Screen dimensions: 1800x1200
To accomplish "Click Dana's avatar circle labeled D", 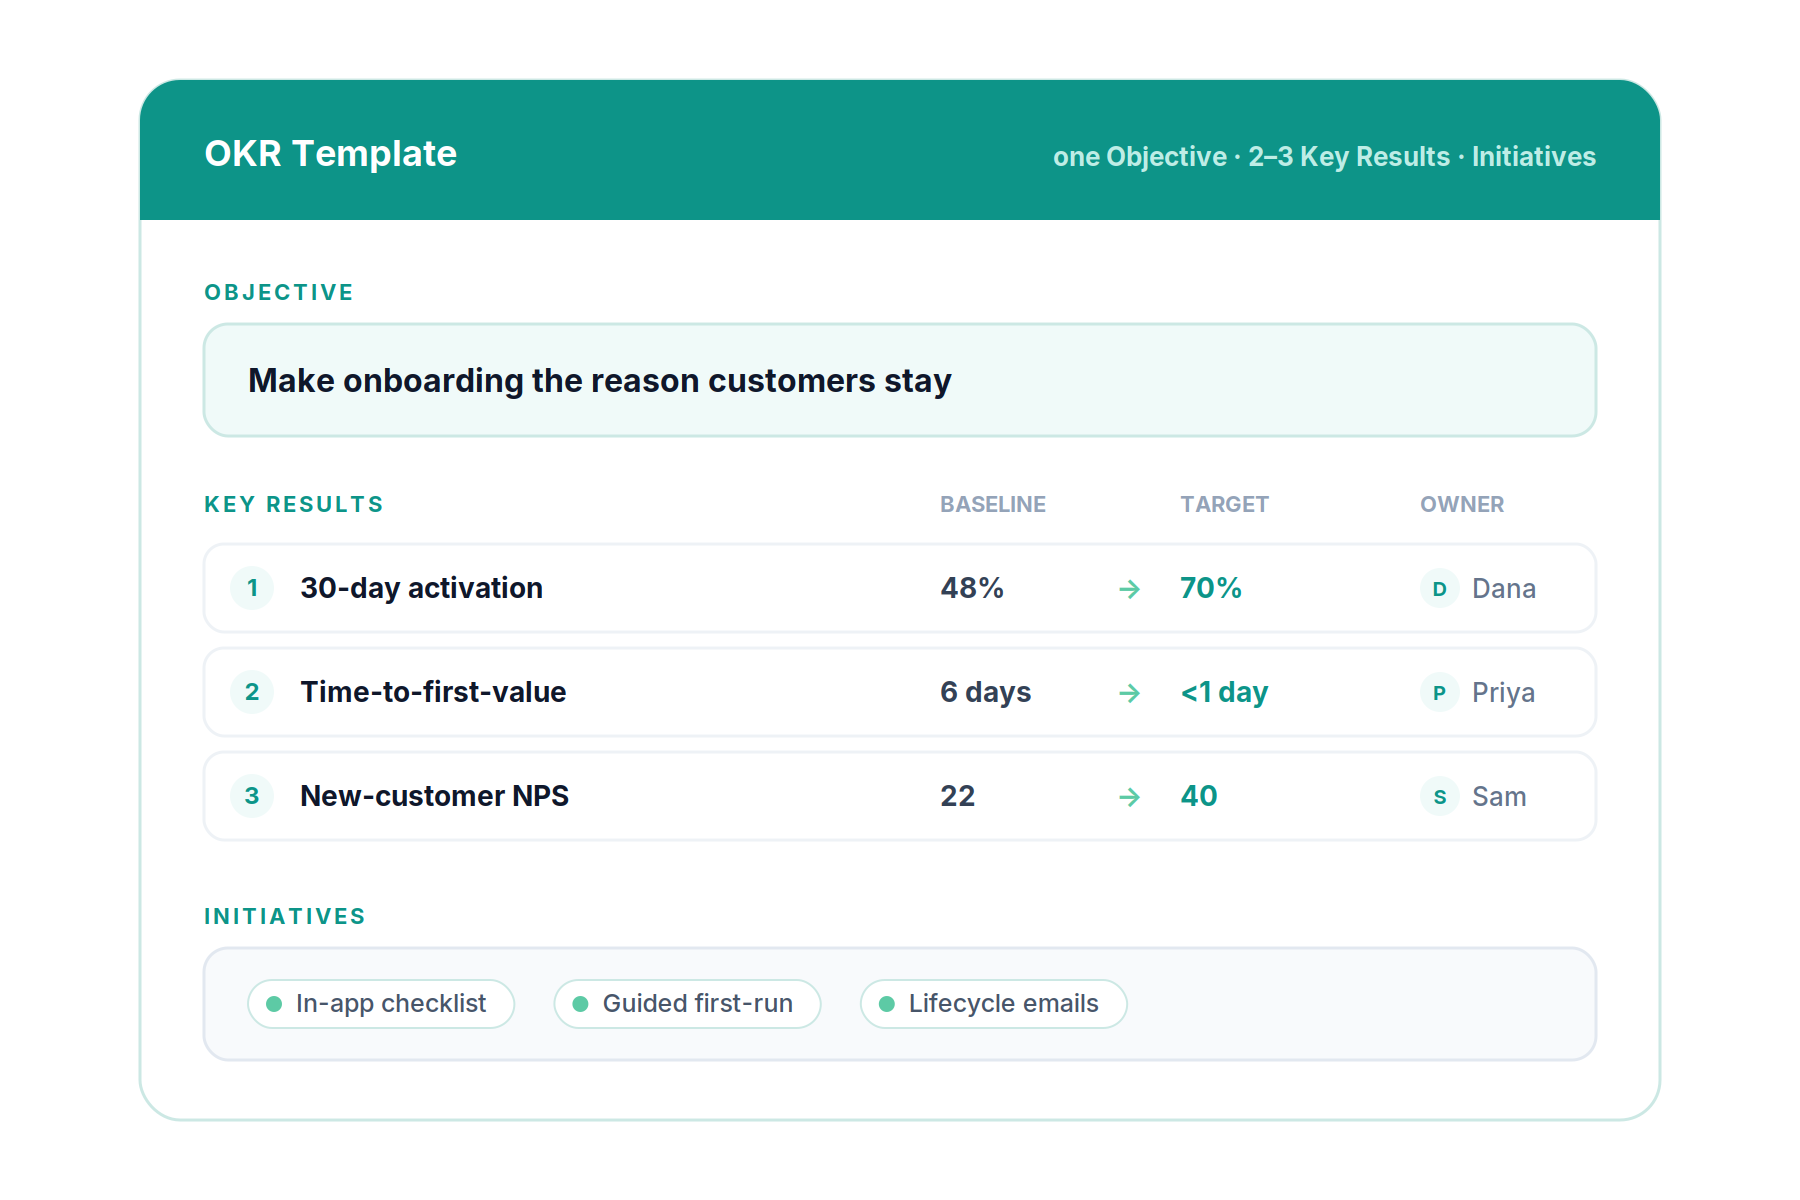I will pos(1440,588).
